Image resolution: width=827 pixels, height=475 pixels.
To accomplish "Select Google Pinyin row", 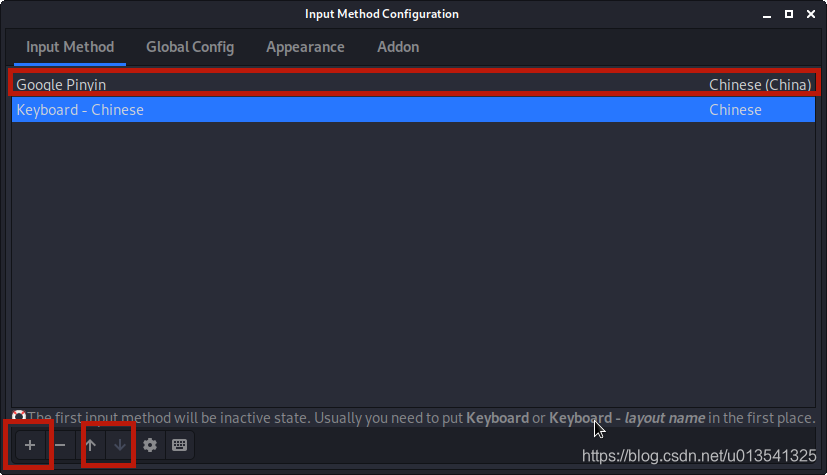I will [x=414, y=84].
